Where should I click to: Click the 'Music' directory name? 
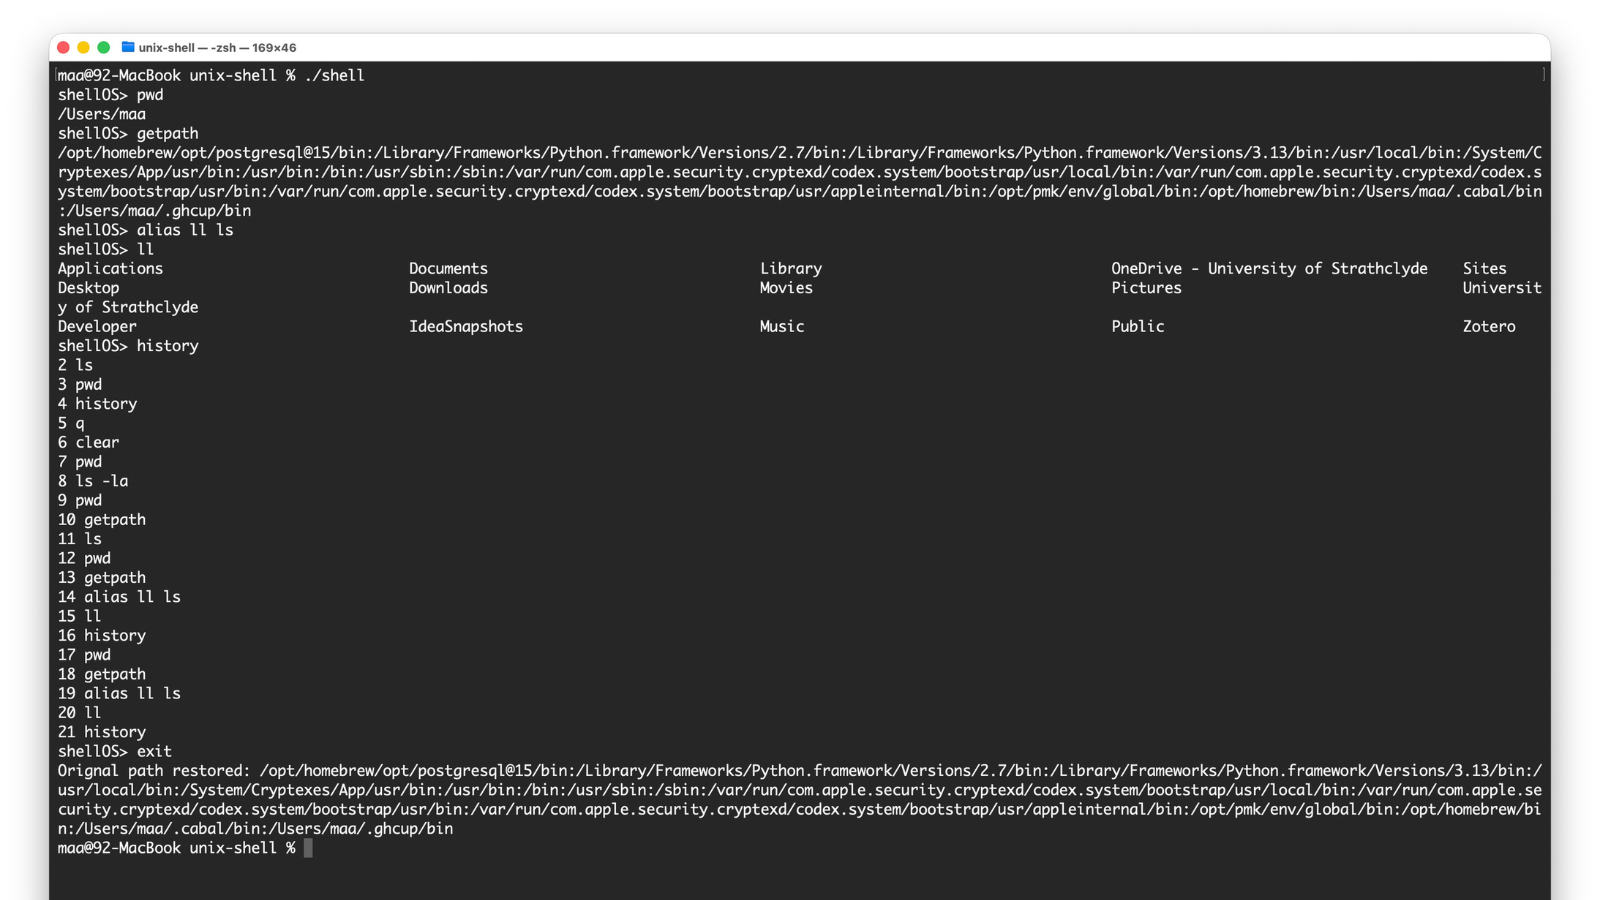[x=782, y=326]
